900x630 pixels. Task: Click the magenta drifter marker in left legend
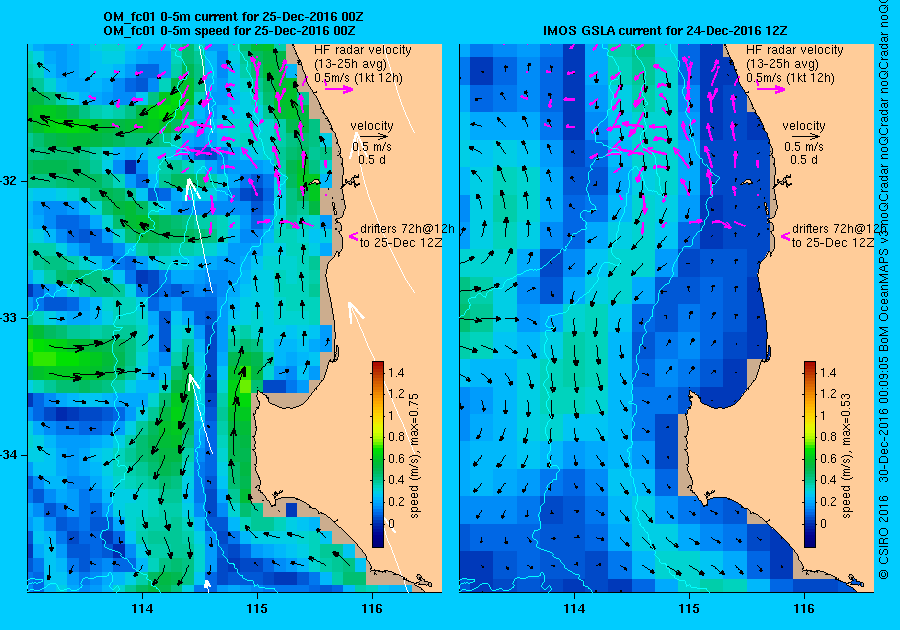(x=353, y=236)
